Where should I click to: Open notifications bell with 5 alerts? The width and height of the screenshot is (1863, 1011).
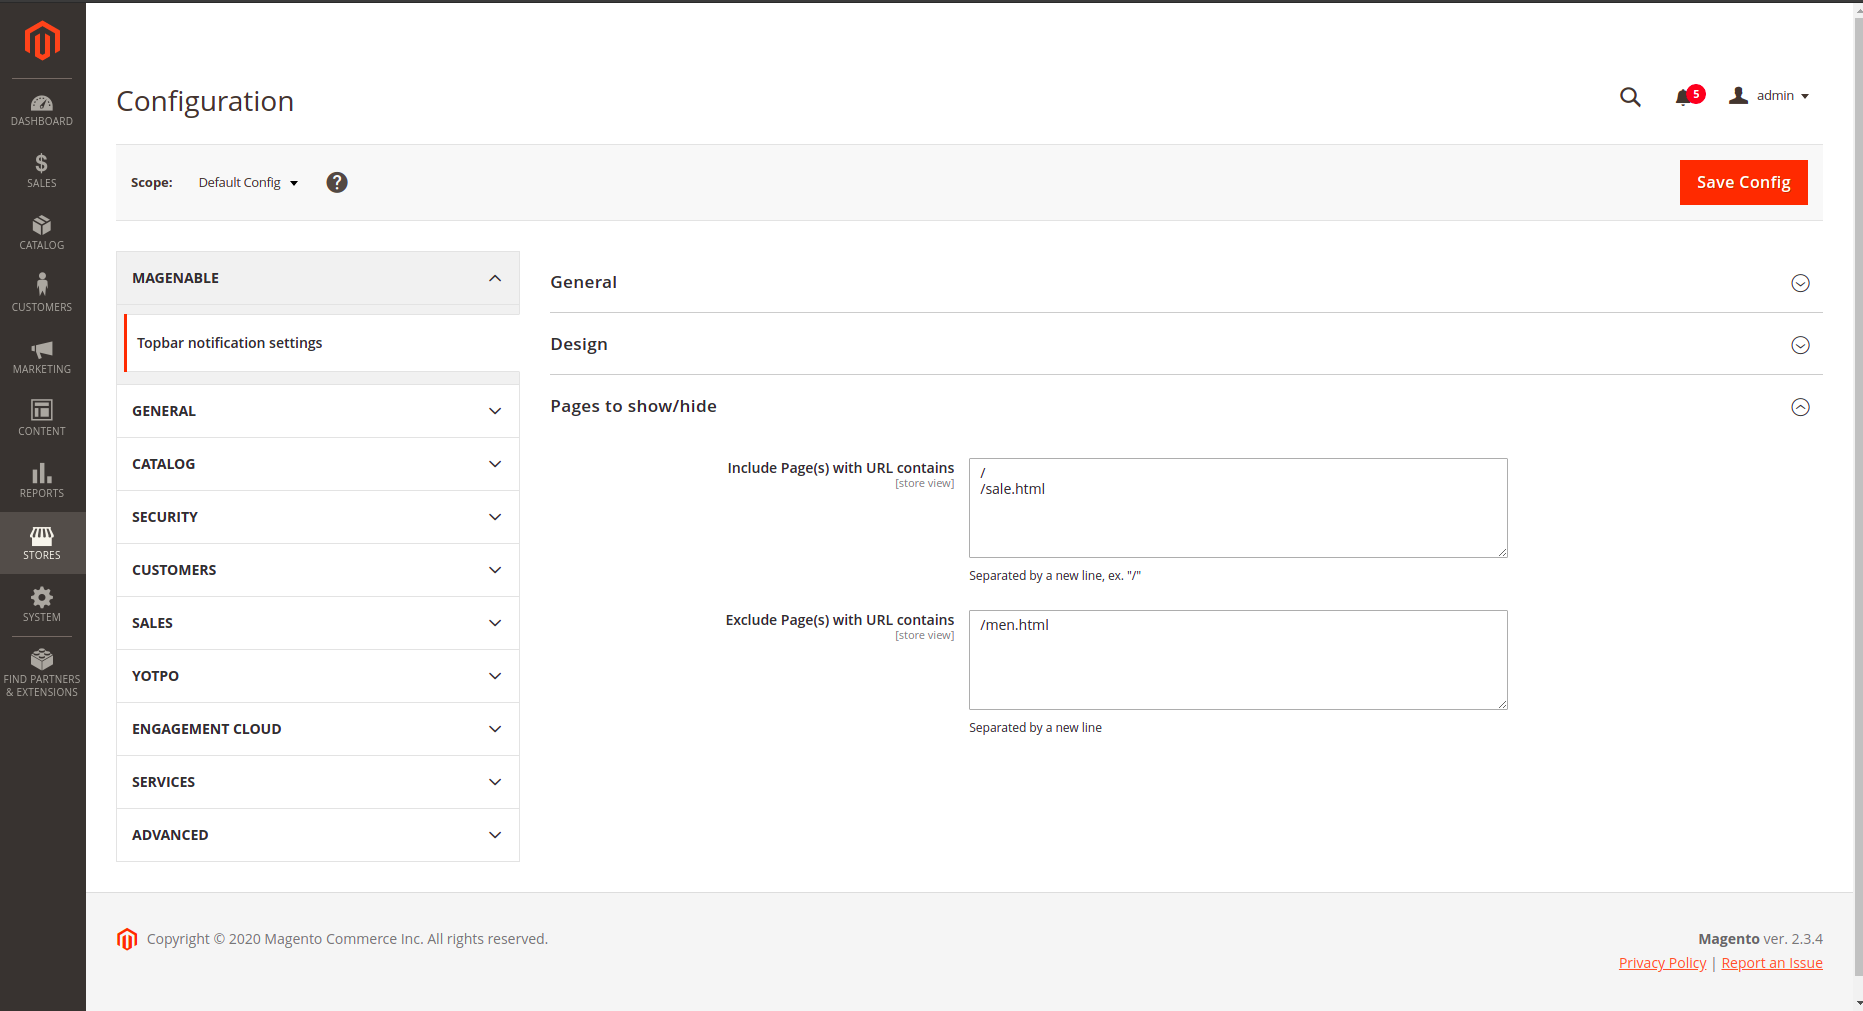pos(1689,96)
